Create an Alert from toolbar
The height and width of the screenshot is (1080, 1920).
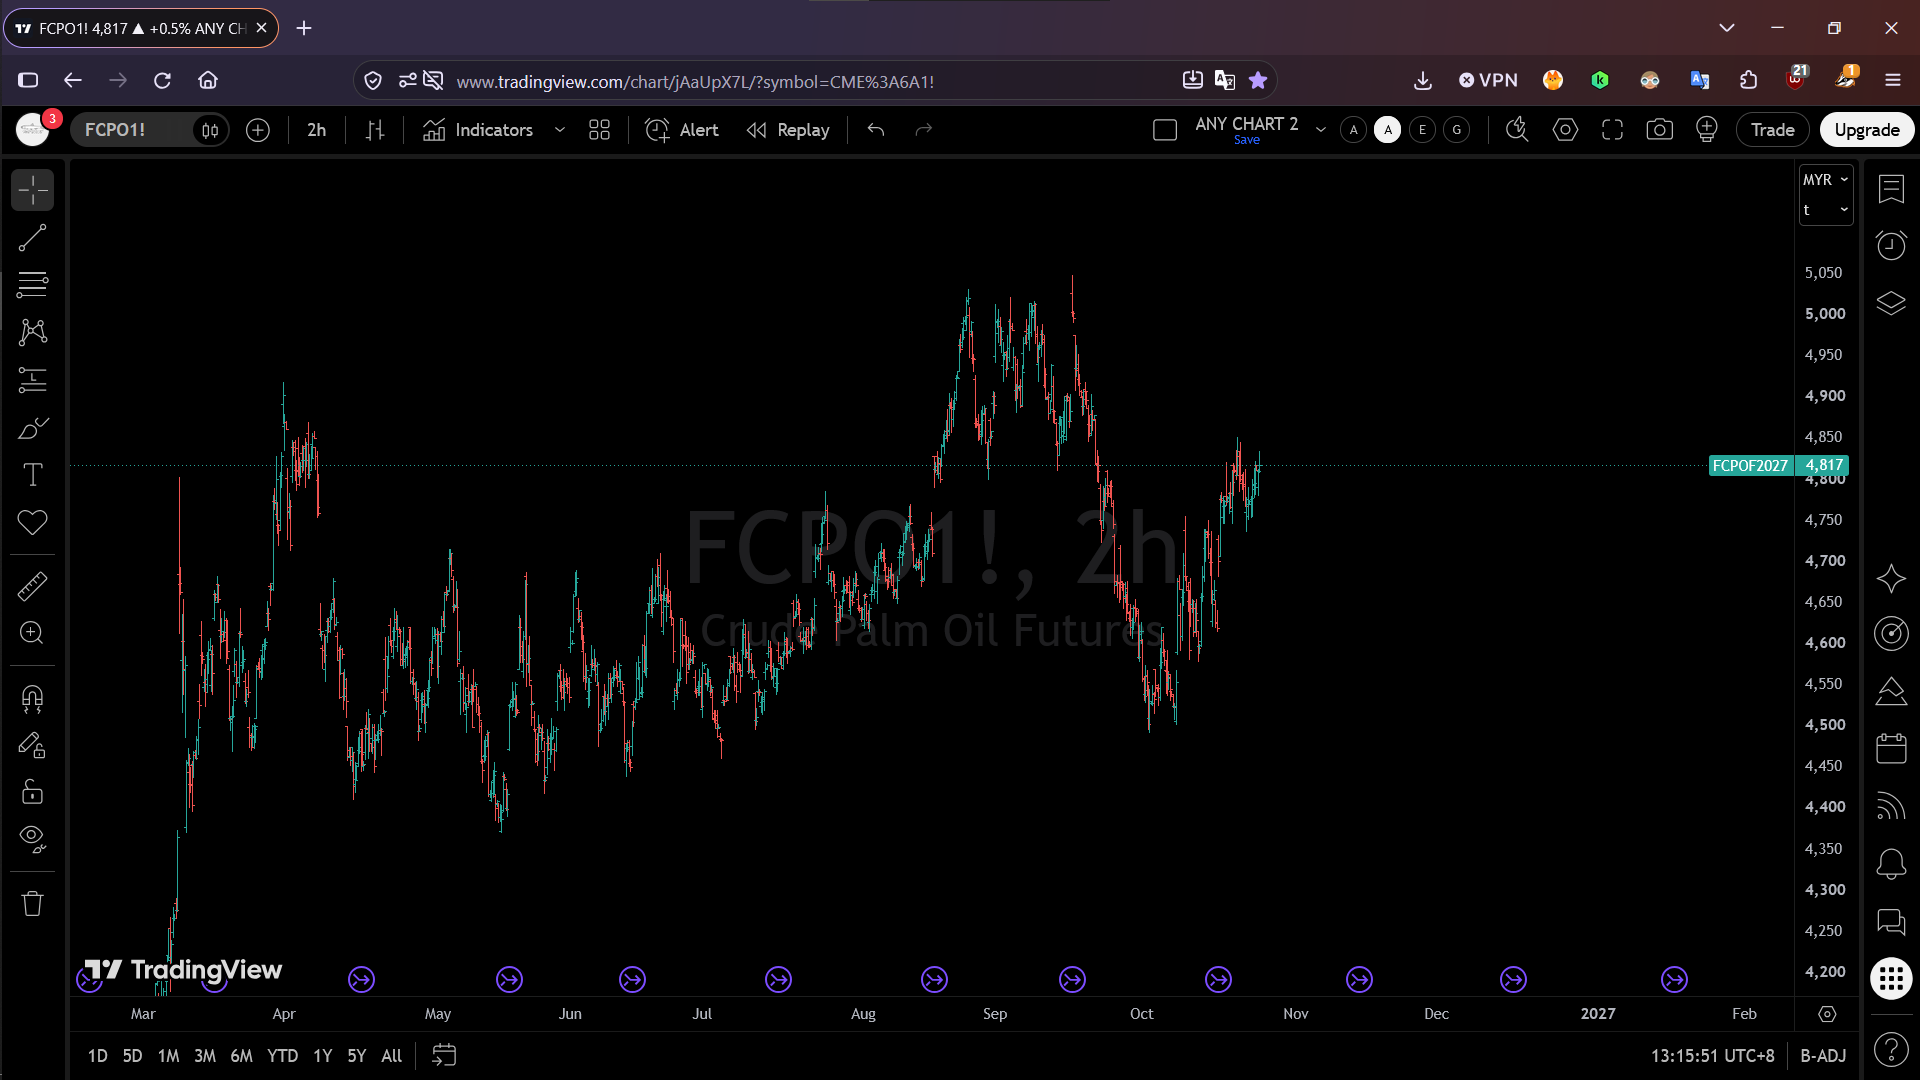pyautogui.click(x=682, y=130)
